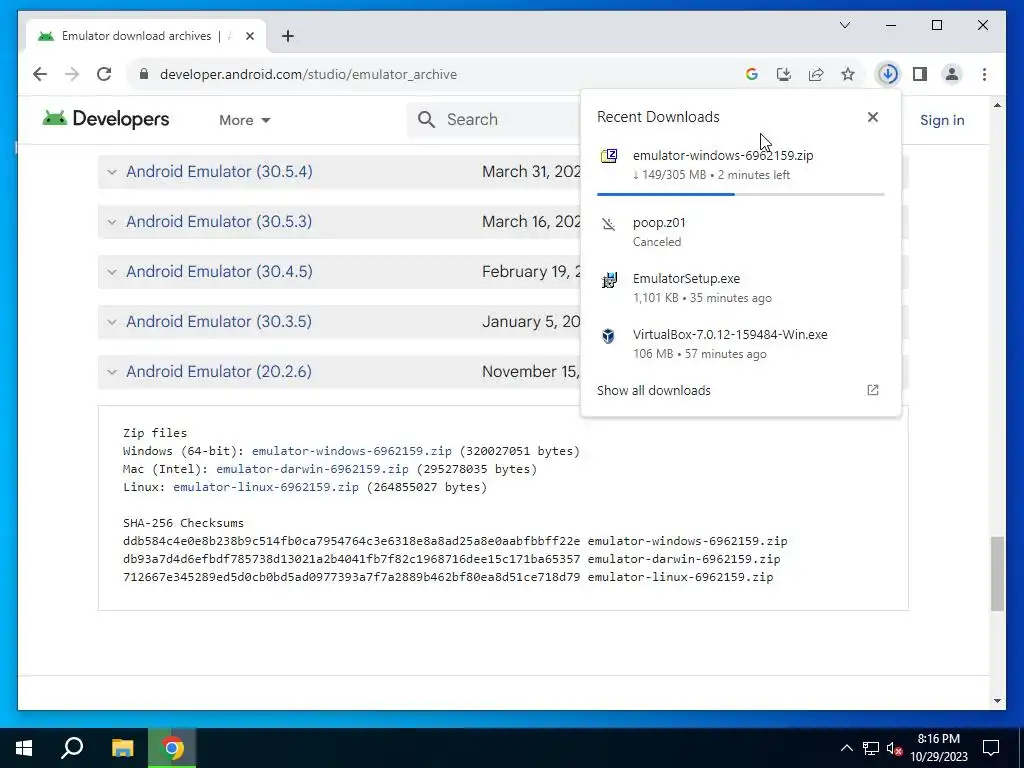Click emulator-darwin-6962159.zip checksum filename
1024x768 pixels.
[x=684, y=559]
